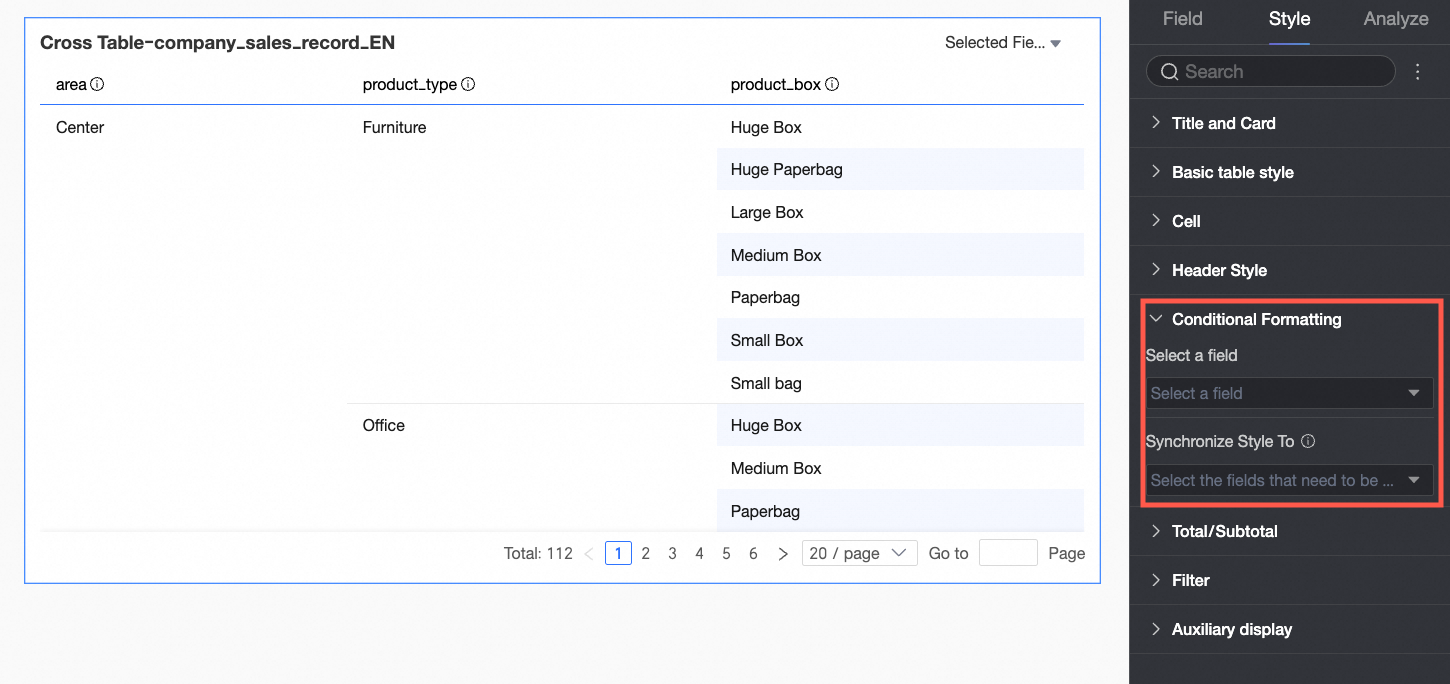Open the Synchronize Style To fields dropdown
The height and width of the screenshot is (684, 1450).
click(1288, 480)
